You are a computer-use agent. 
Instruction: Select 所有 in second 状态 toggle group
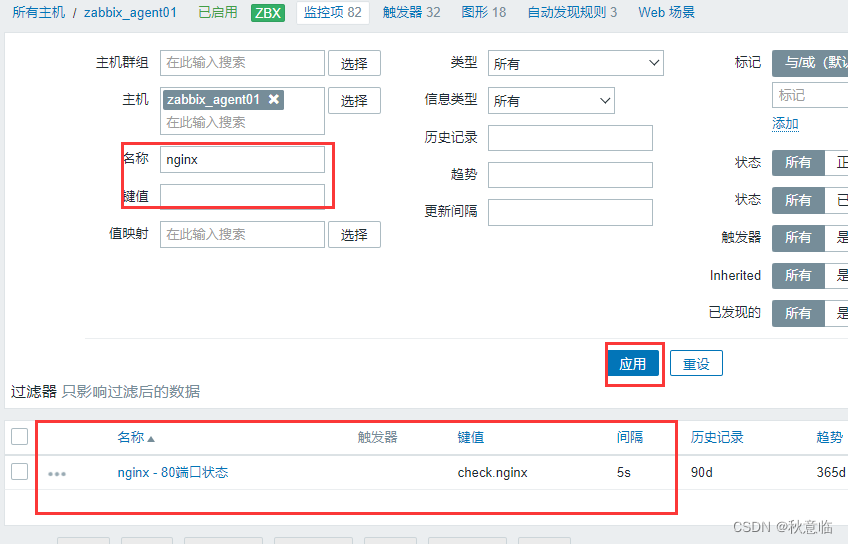[x=798, y=200]
